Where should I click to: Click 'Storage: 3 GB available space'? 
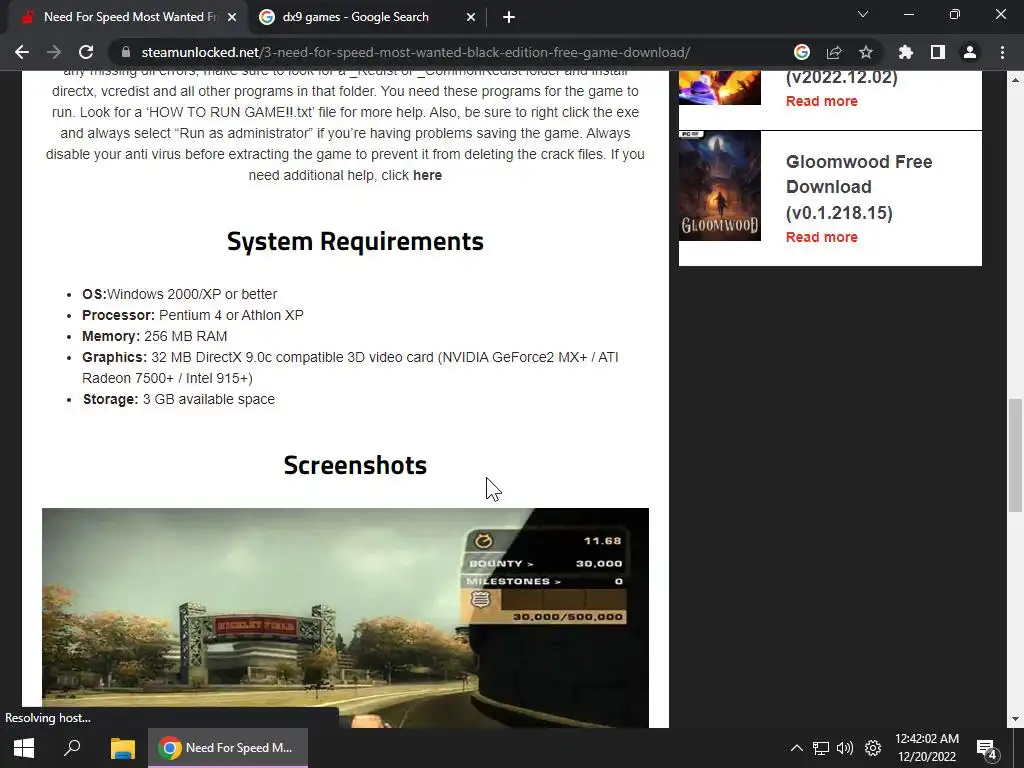click(179, 399)
